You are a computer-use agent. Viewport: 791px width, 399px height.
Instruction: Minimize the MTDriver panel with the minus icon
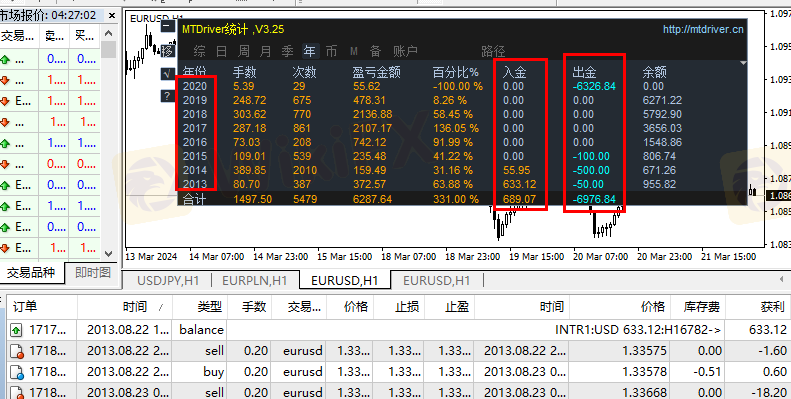pyautogui.click(x=168, y=27)
